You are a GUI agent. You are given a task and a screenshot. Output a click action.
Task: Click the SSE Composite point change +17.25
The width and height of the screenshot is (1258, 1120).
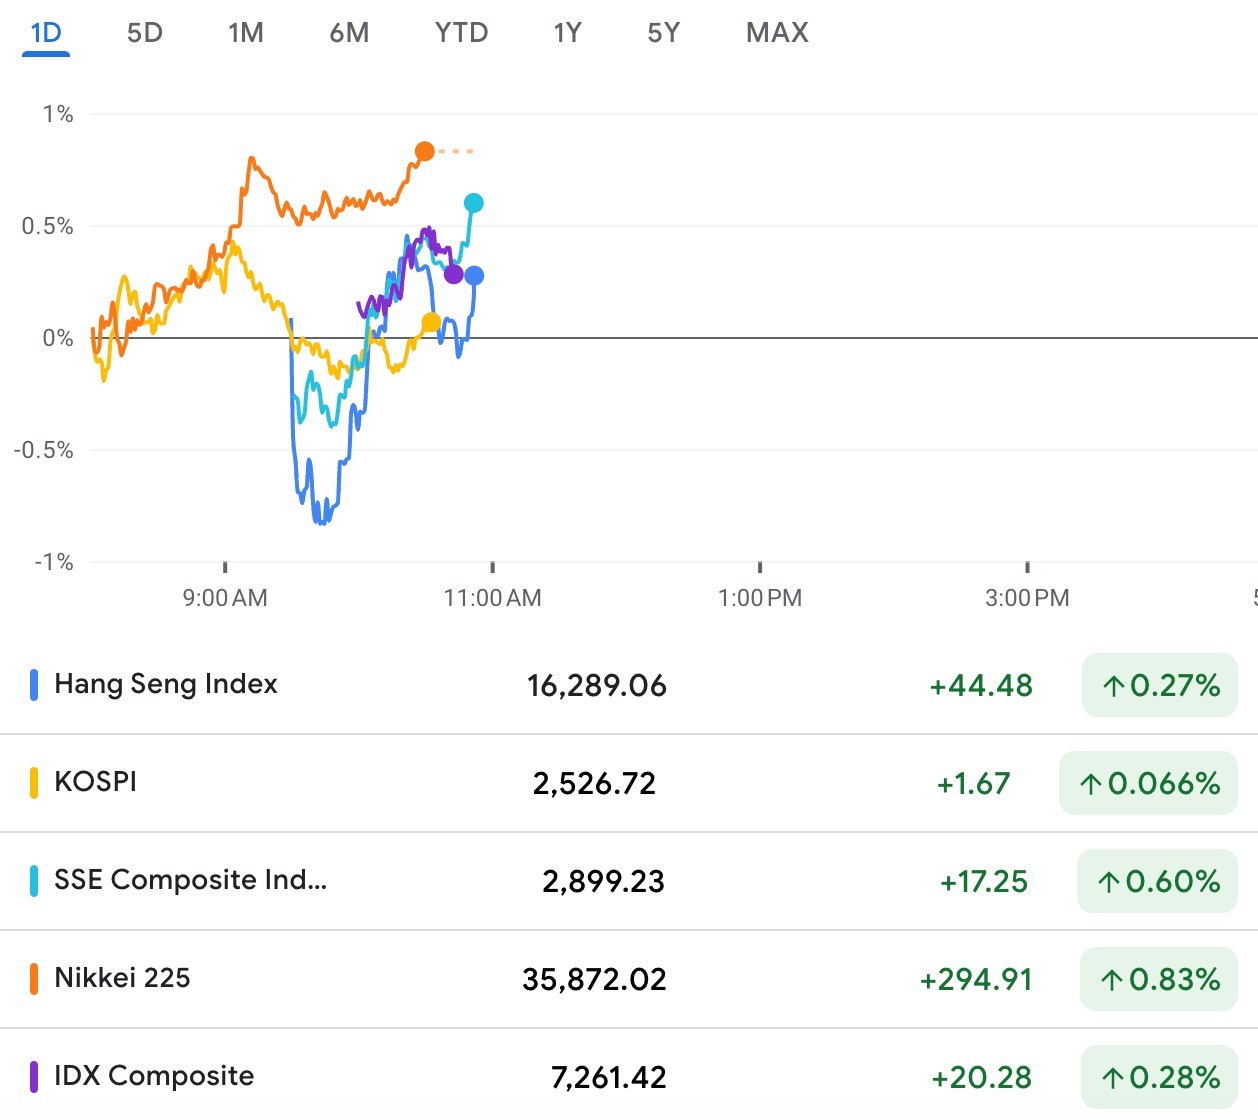click(984, 882)
